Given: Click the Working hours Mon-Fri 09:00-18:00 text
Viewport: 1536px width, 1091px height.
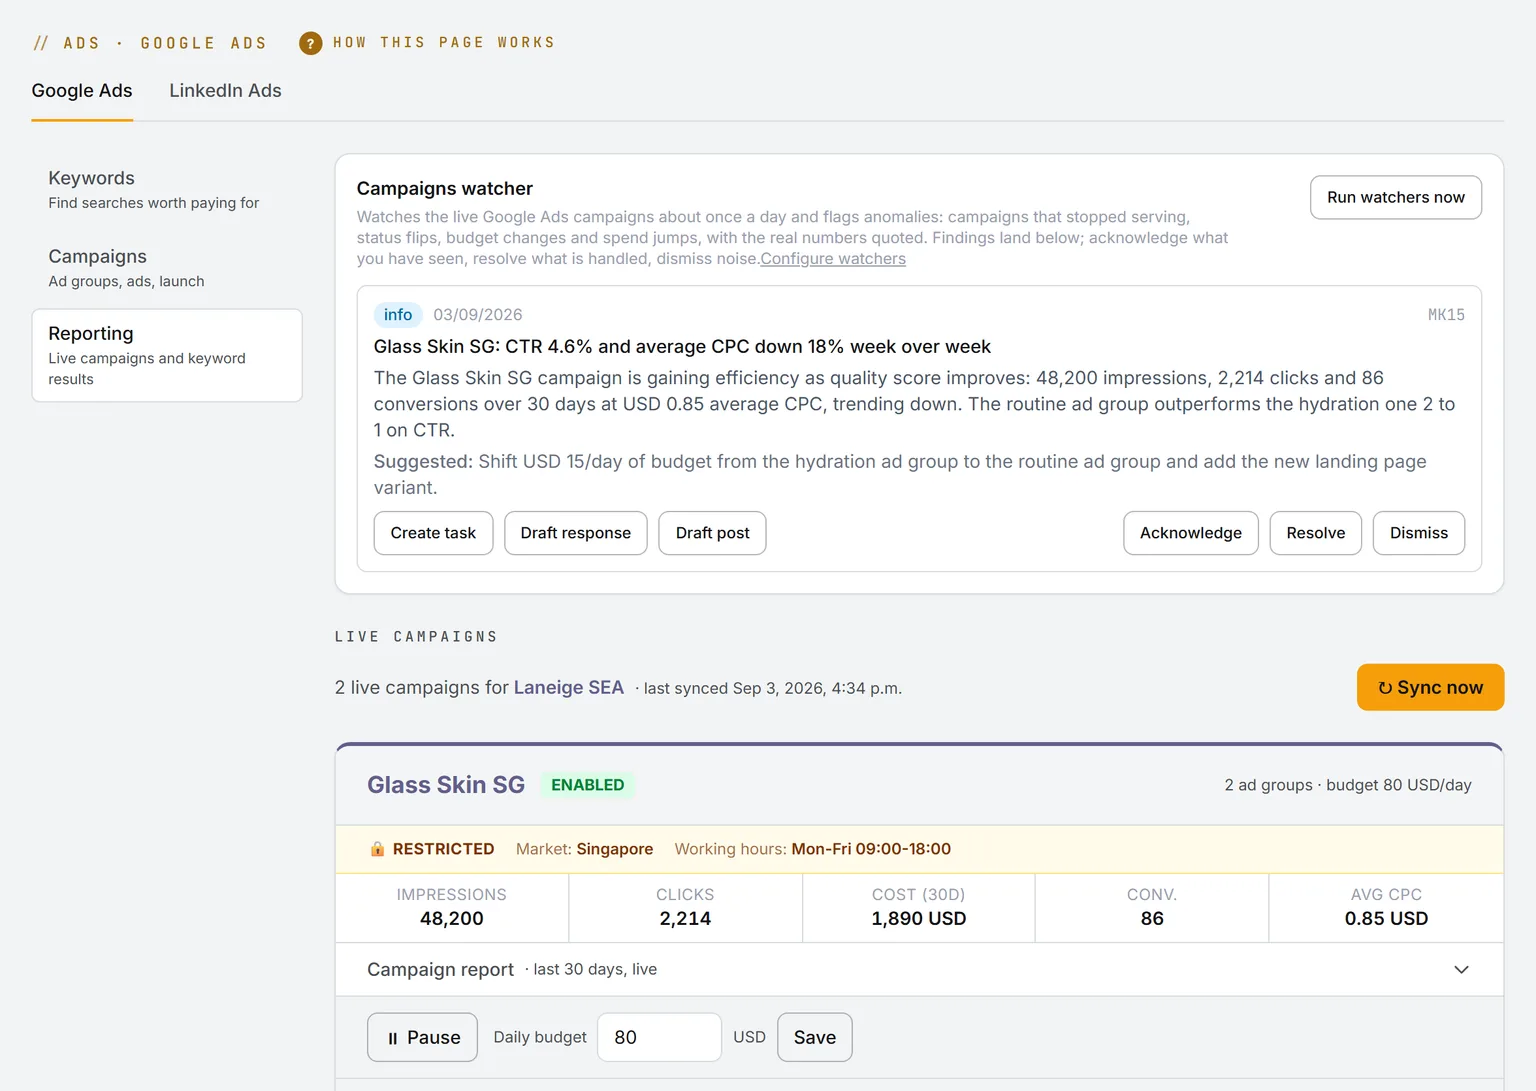Looking at the screenshot, I should (813, 849).
